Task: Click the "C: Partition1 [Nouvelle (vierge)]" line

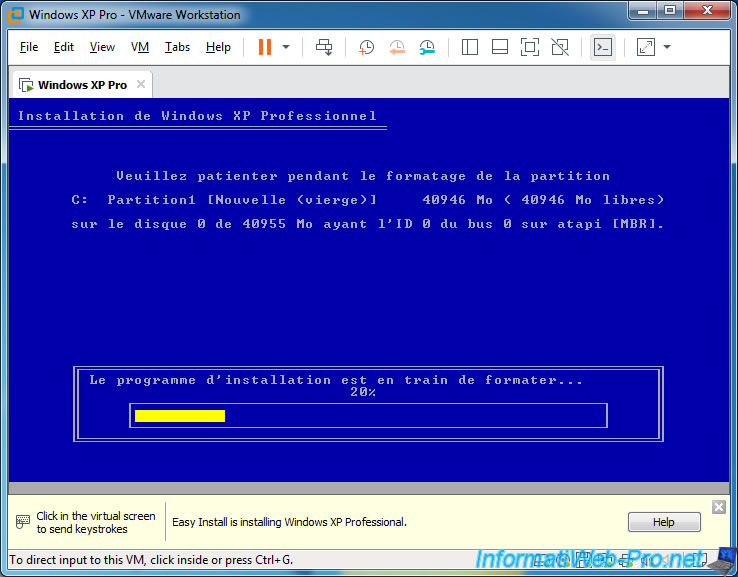Action: pyautogui.click(x=368, y=200)
